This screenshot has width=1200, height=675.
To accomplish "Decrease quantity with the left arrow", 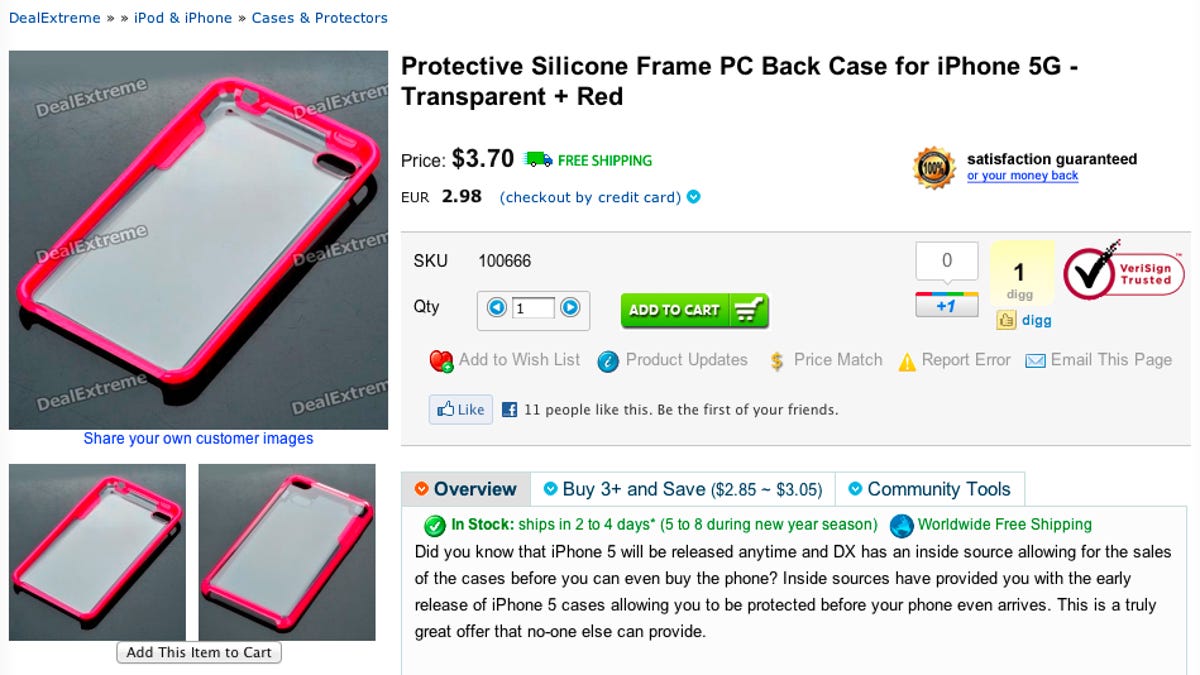I will [x=496, y=308].
